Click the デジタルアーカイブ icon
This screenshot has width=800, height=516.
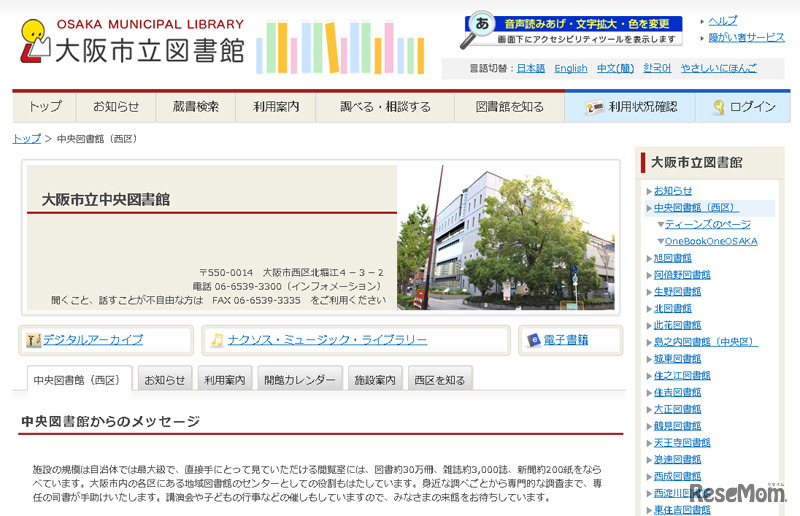point(33,340)
